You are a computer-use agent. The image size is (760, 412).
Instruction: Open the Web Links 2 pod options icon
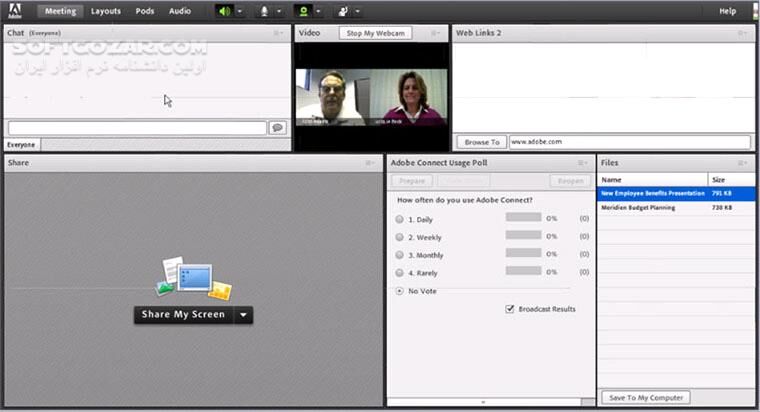click(742, 33)
